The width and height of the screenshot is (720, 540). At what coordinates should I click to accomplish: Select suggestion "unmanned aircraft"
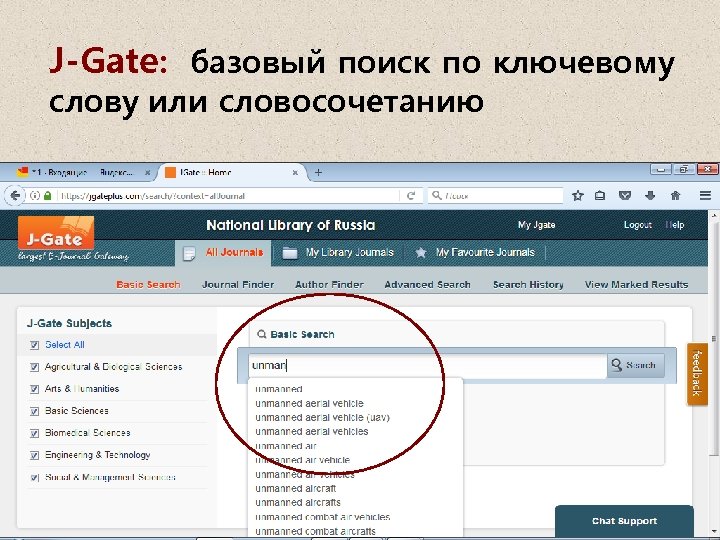point(296,489)
